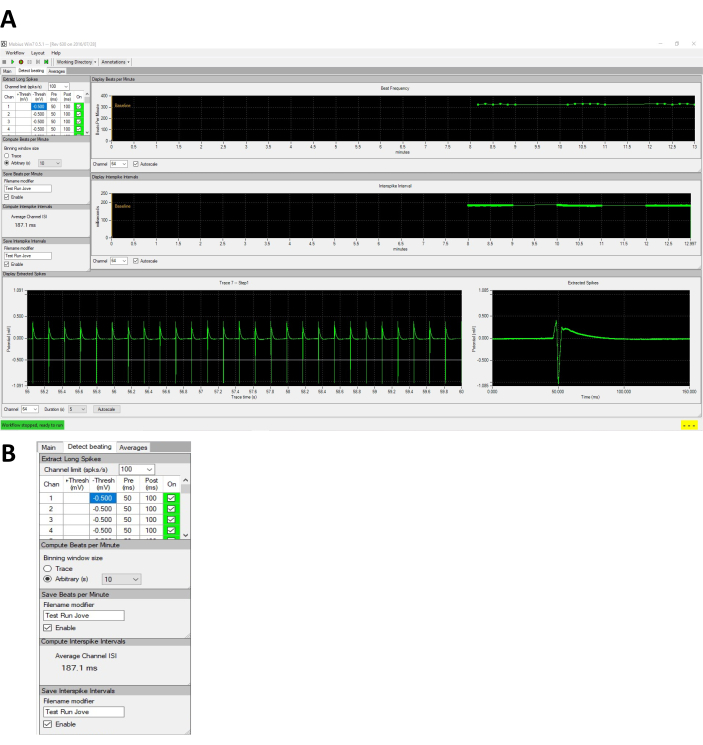This screenshot has height=745, width=703.
Task: Open the Working Directory dropdown
Action: (x=75, y=62)
